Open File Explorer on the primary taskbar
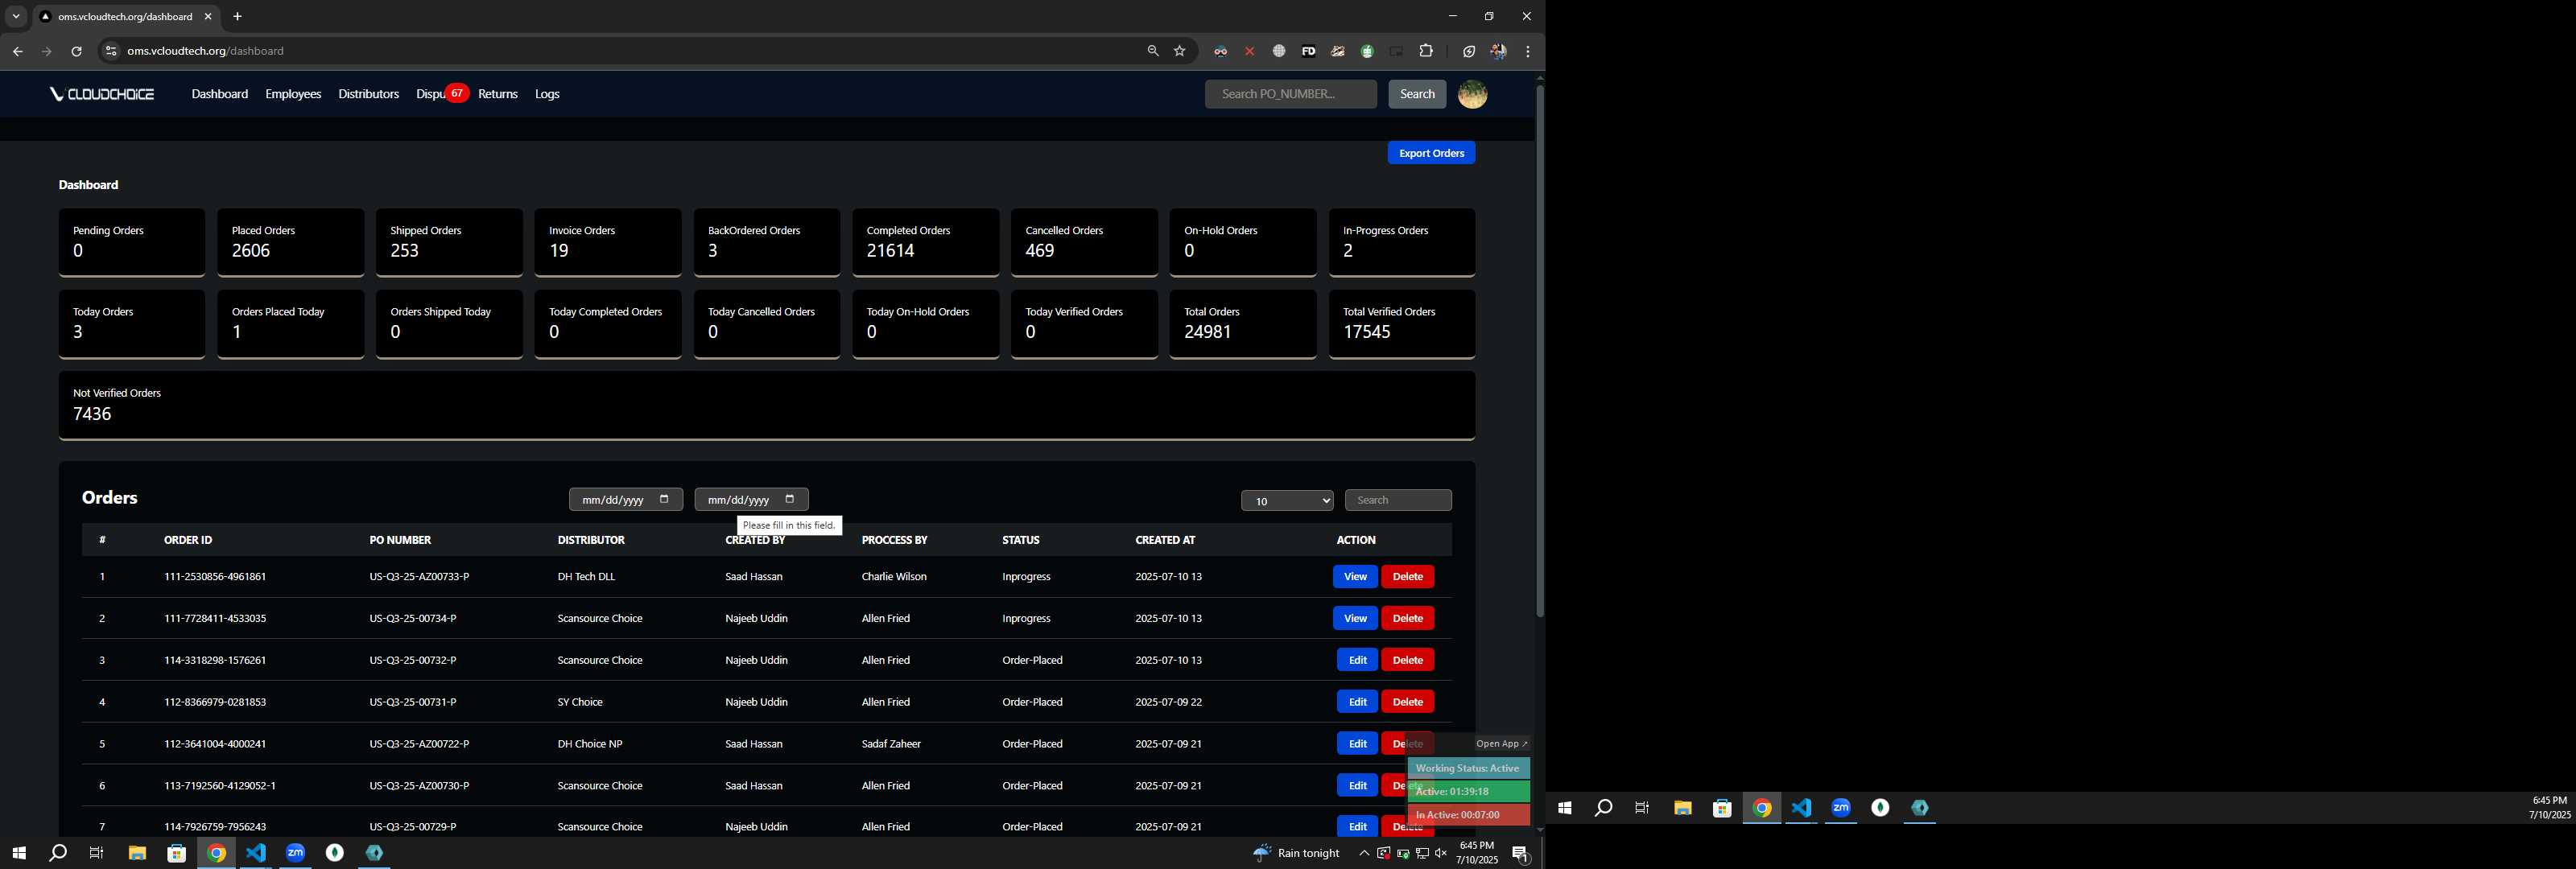Image resolution: width=2576 pixels, height=869 pixels. [137, 853]
